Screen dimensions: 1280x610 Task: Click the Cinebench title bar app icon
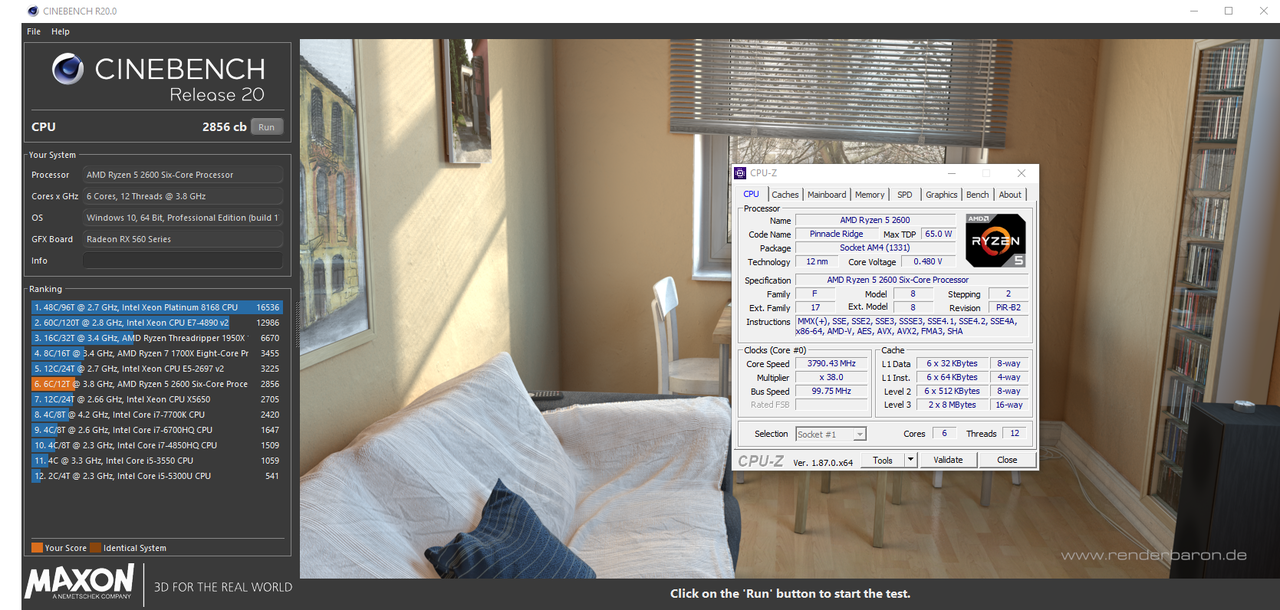tap(34, 11)
